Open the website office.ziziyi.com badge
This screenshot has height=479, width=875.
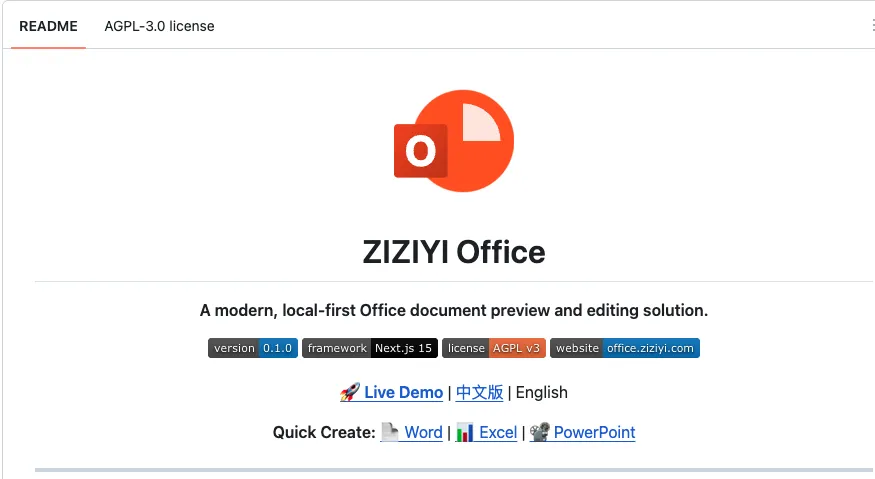[624, 348]
